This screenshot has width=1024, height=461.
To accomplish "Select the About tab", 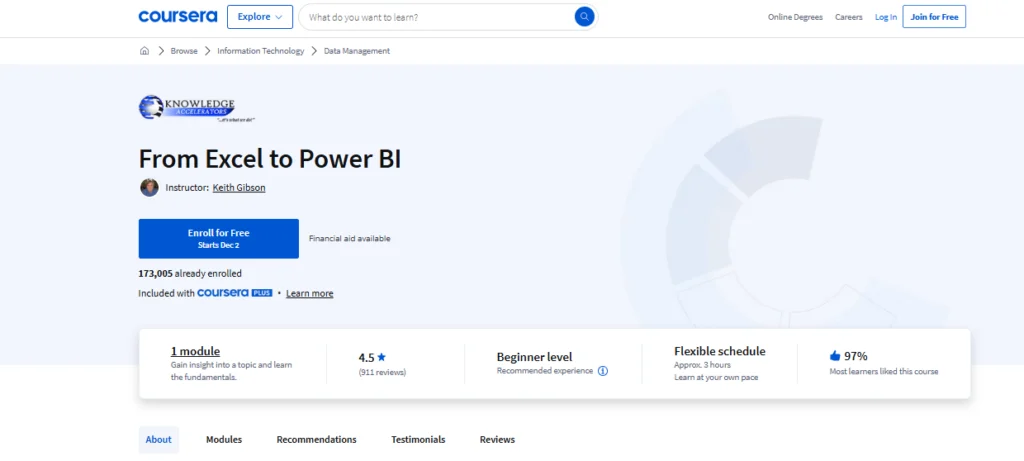I will 159,439.
